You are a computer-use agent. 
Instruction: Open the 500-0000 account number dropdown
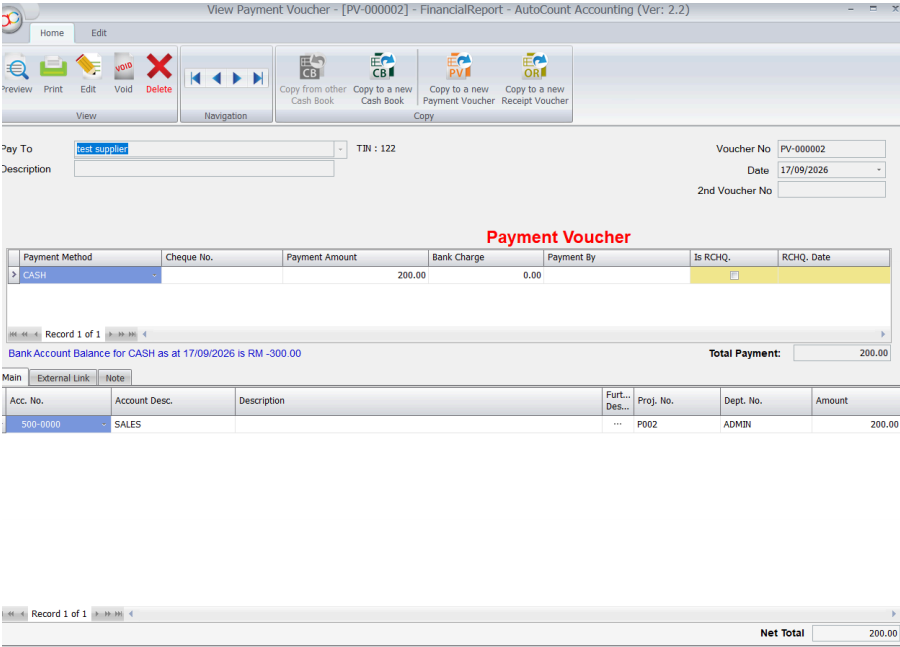[x=104, y=425]
